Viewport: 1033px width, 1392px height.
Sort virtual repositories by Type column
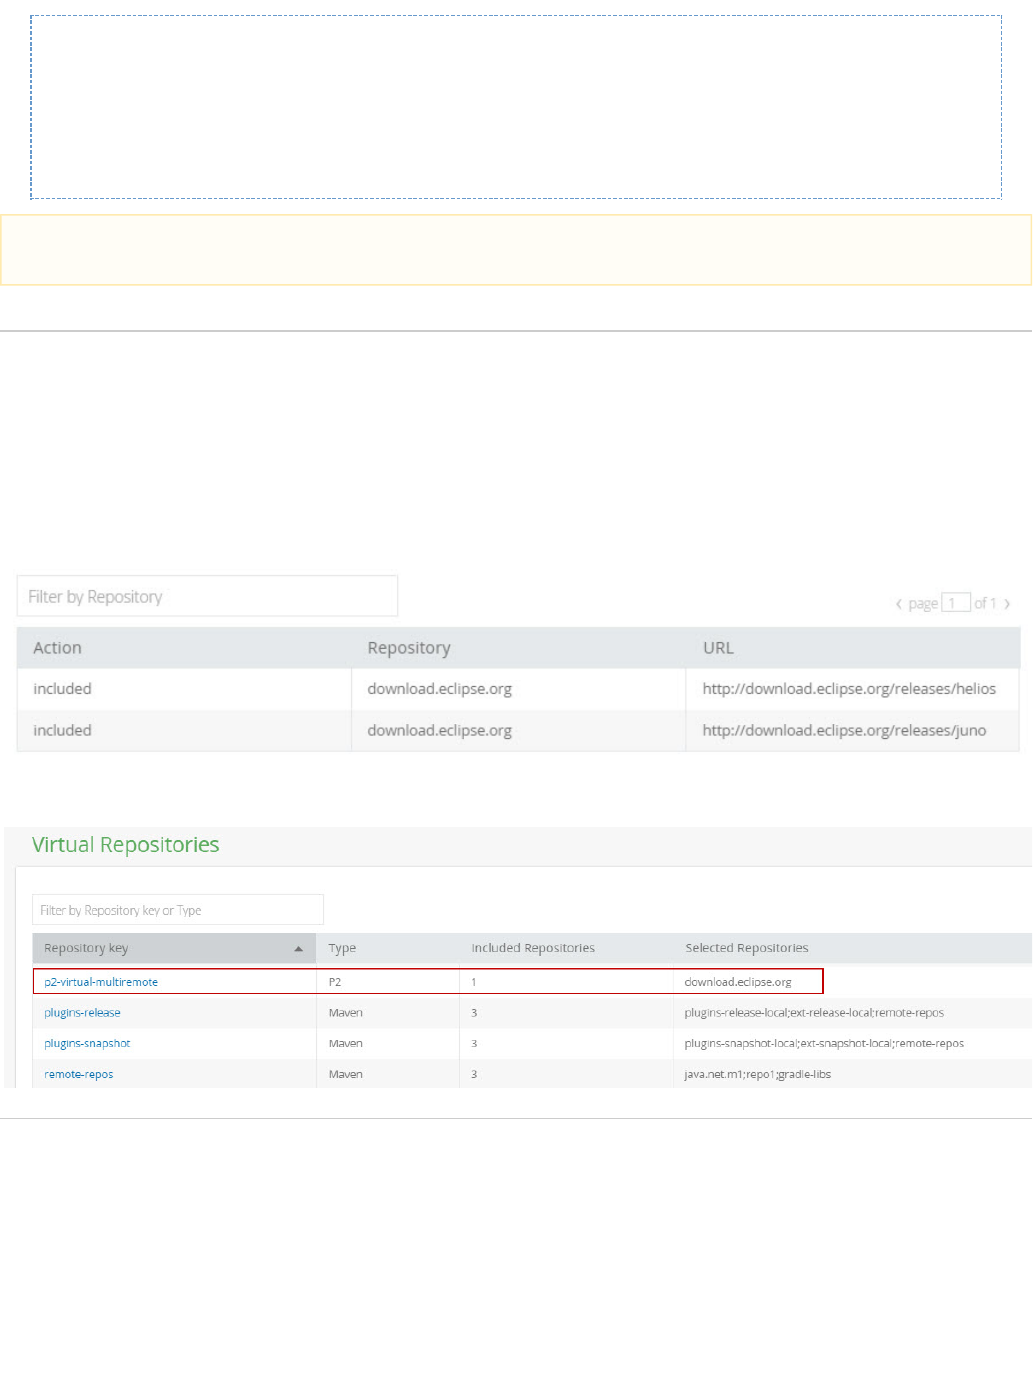tap(342, 948)
